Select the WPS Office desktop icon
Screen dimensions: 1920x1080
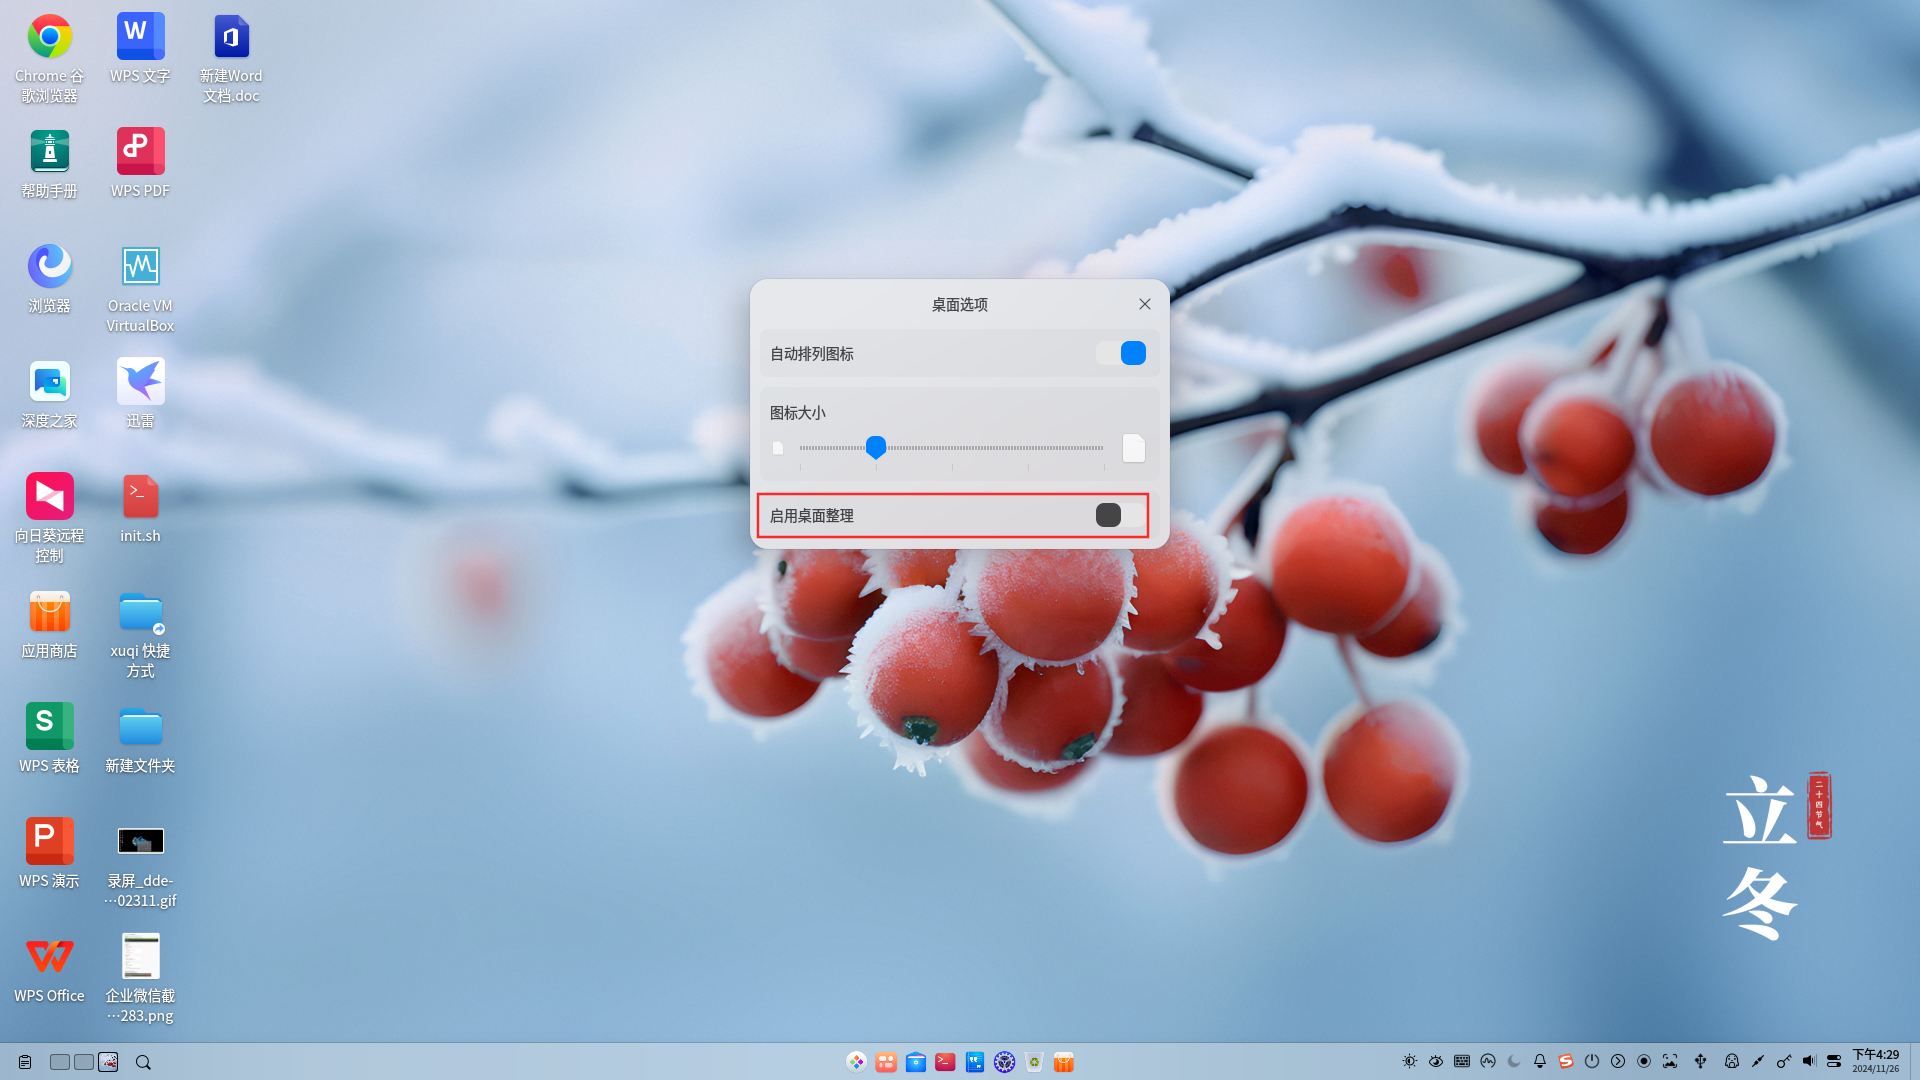tap(49, 969)
